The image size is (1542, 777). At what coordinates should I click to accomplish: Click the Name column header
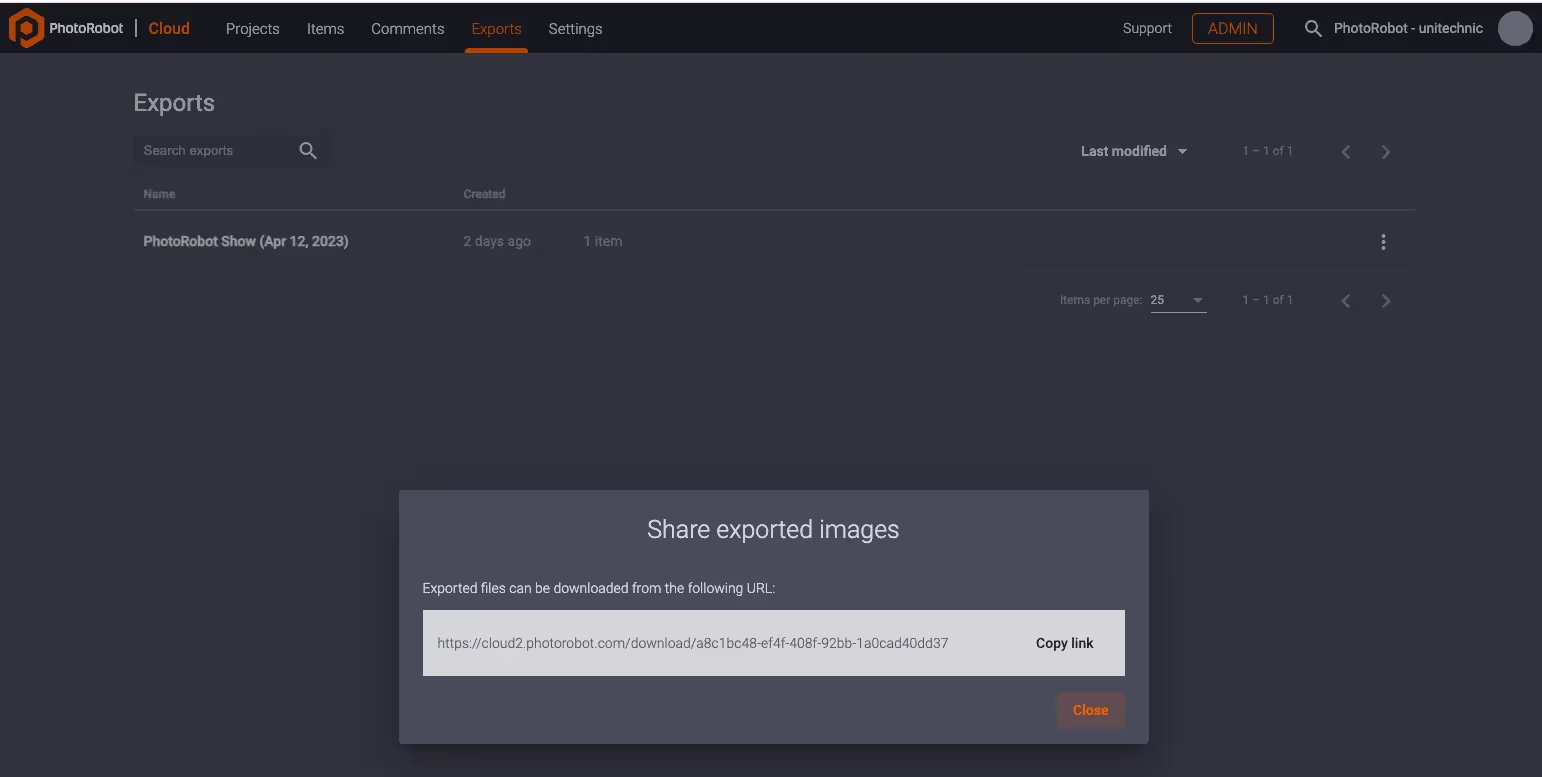(x=159, y=194)
